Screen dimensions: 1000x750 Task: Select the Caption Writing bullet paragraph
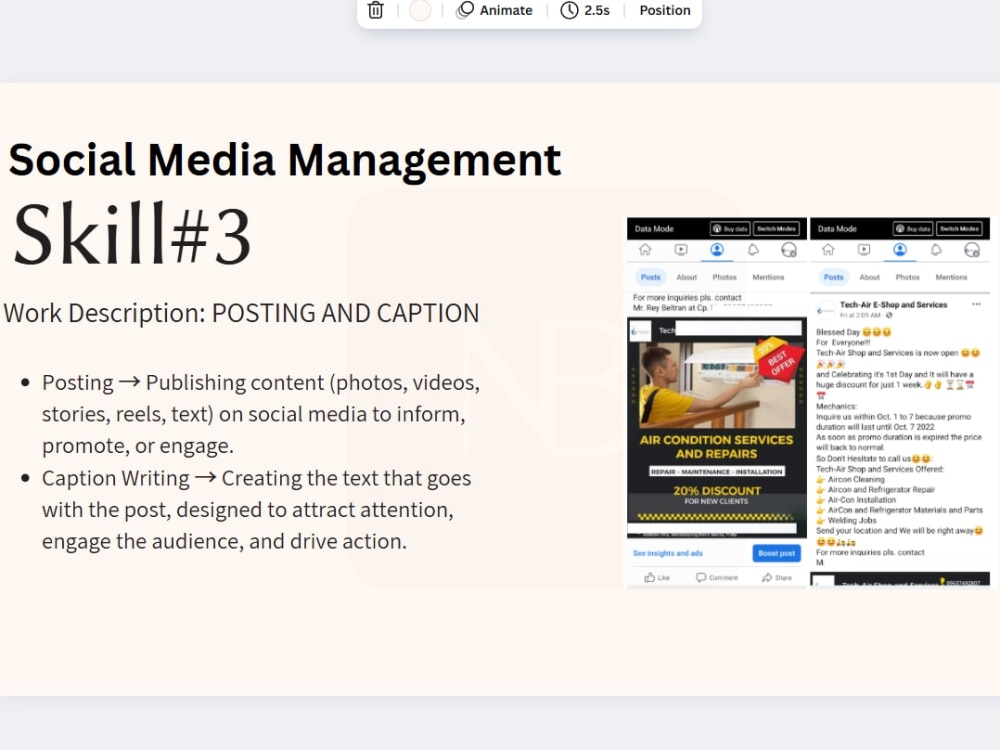[256, 510]
